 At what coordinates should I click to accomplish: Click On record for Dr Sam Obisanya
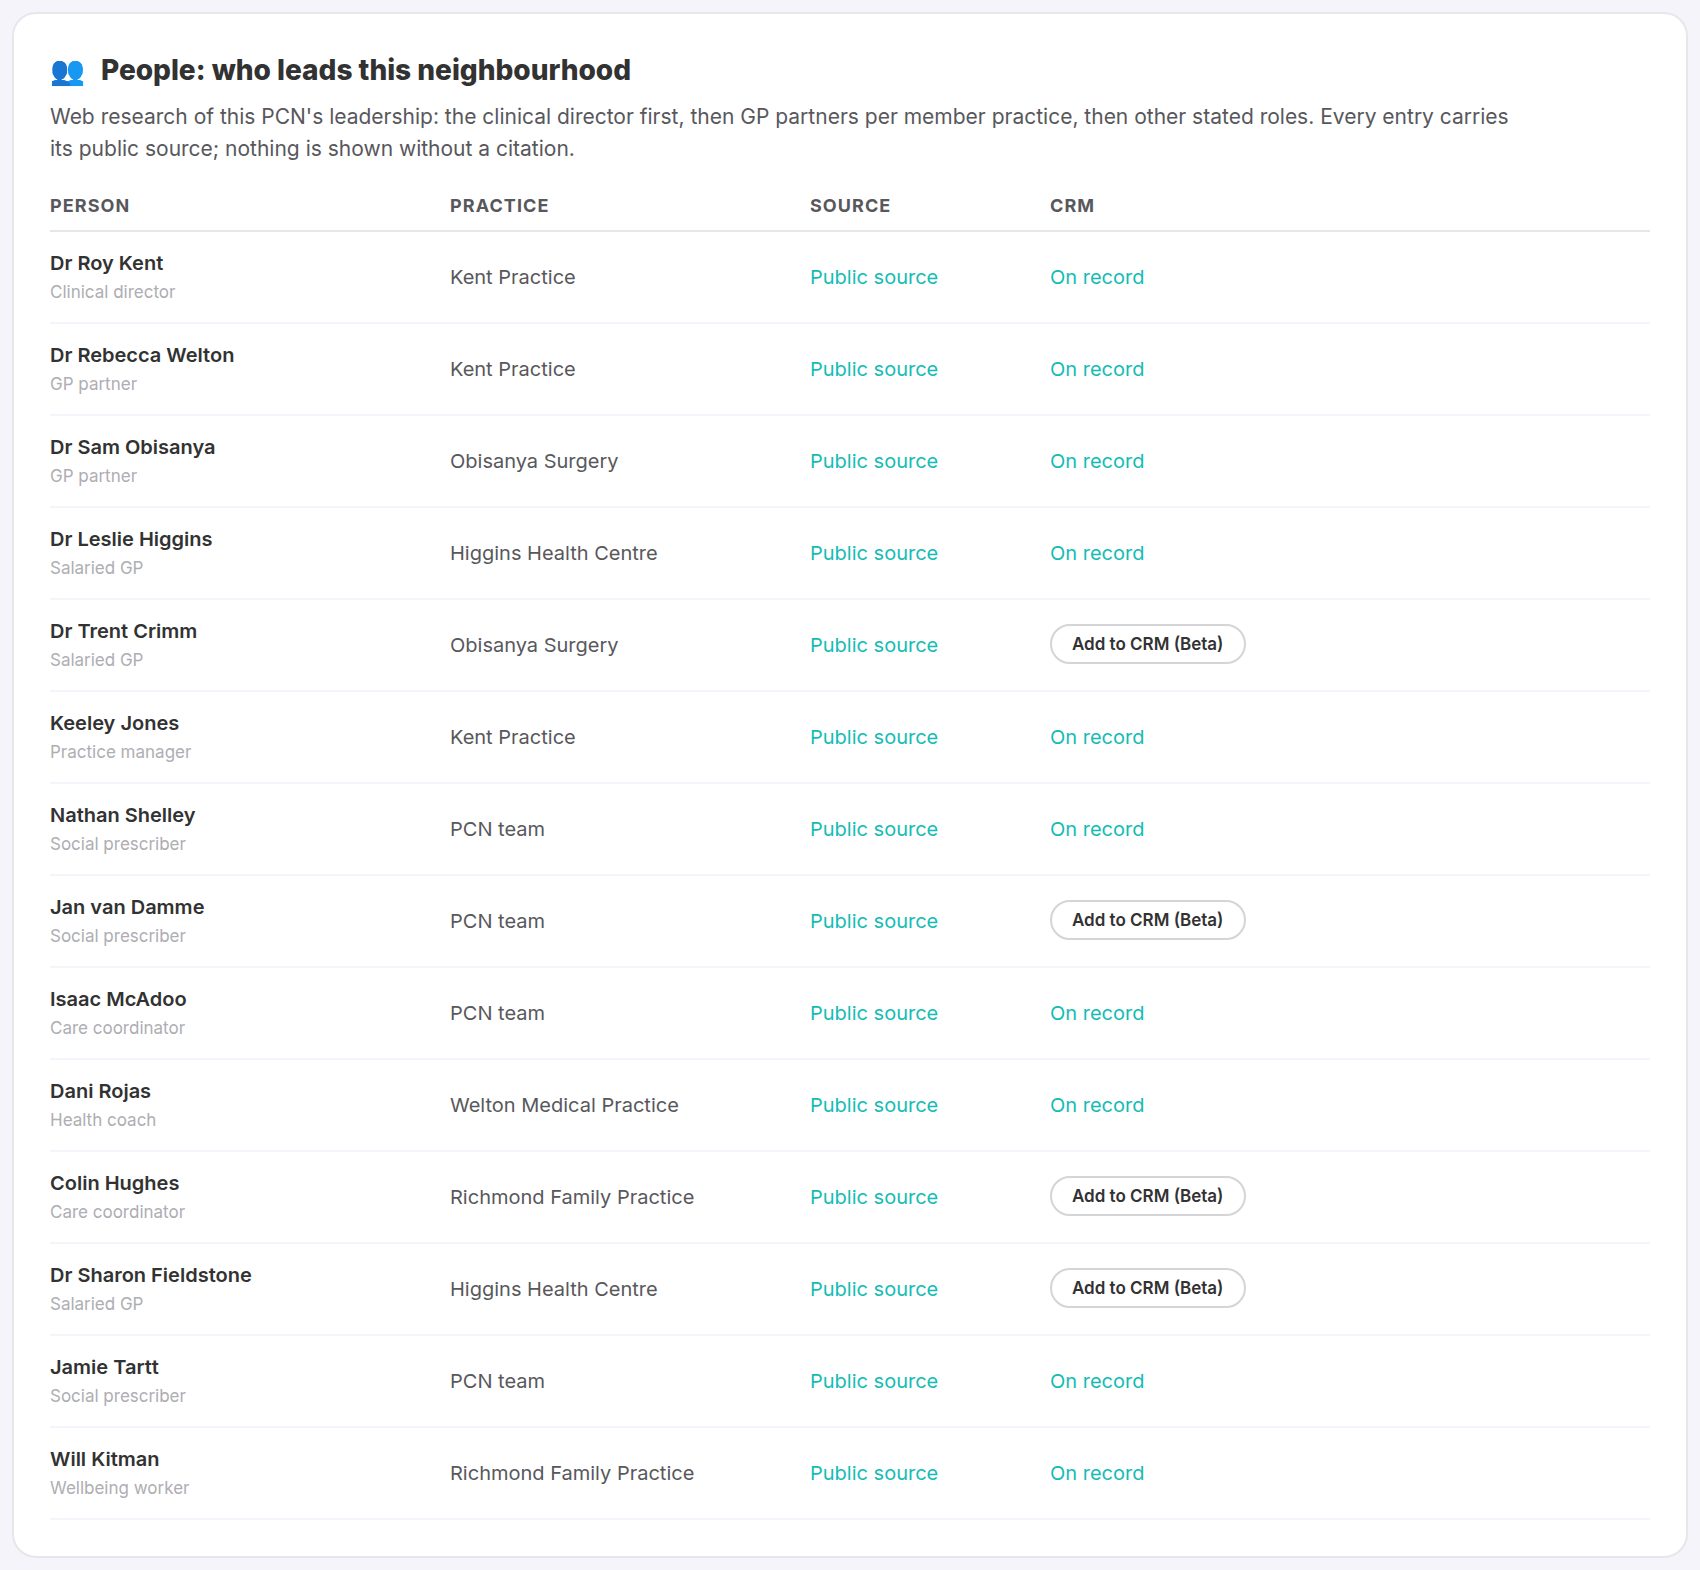1097,461
